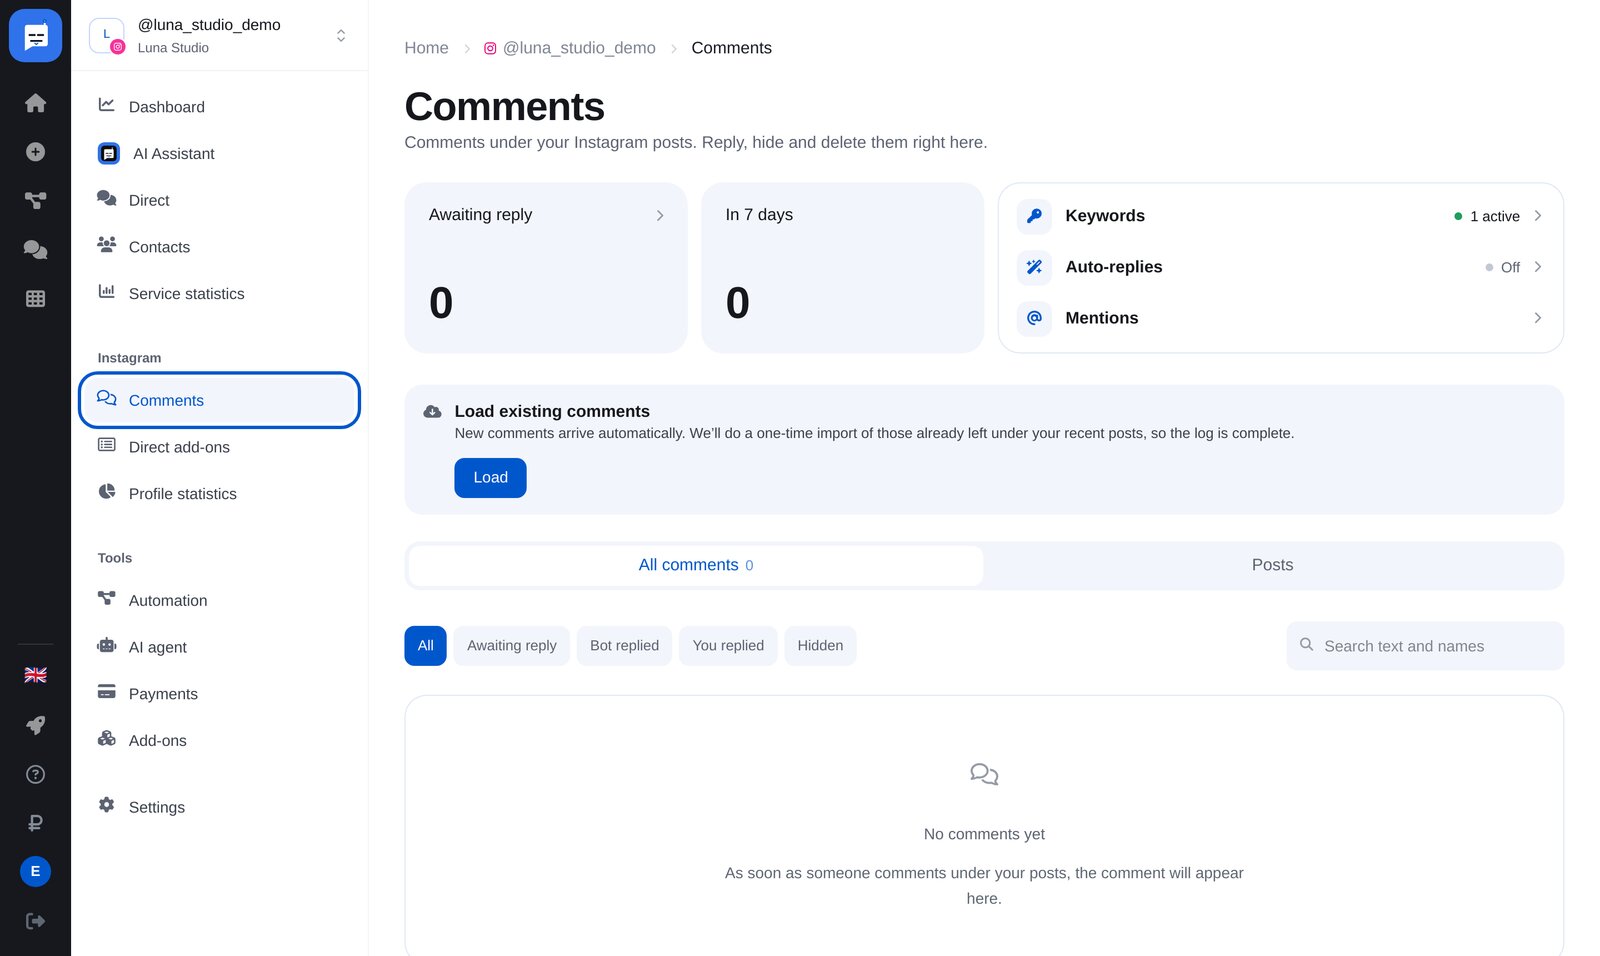
Task: Open Dashboard in the sidebar
Action: point(219,107)
